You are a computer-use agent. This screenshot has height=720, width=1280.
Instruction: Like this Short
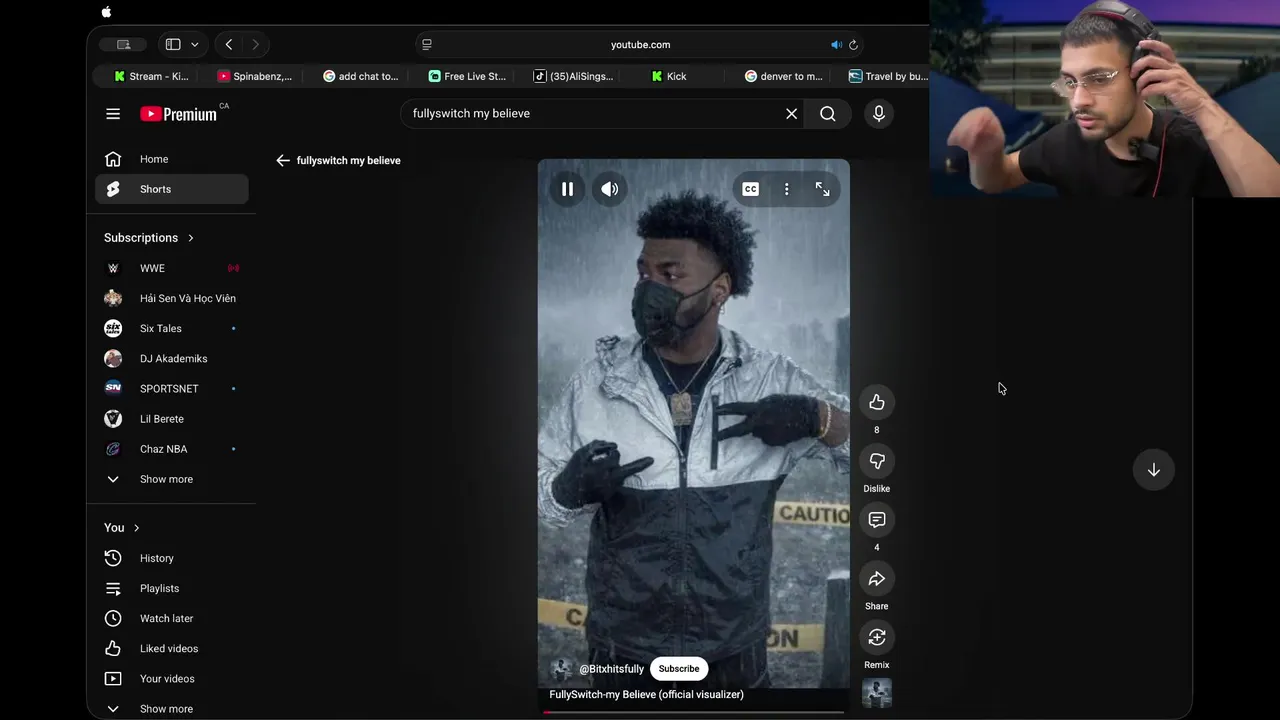click(x=877, y=402)
